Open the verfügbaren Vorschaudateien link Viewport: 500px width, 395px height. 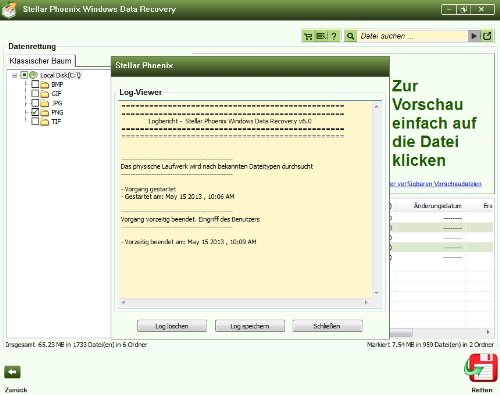click(x=436, y=184)
